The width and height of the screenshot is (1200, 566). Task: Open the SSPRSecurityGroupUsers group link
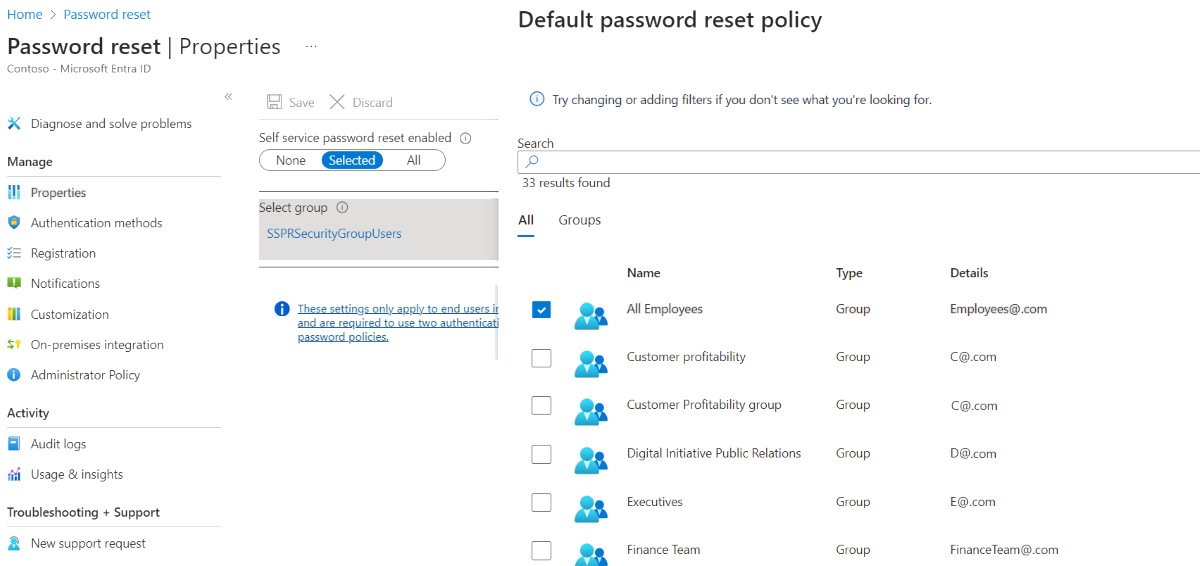click(334, 234)
